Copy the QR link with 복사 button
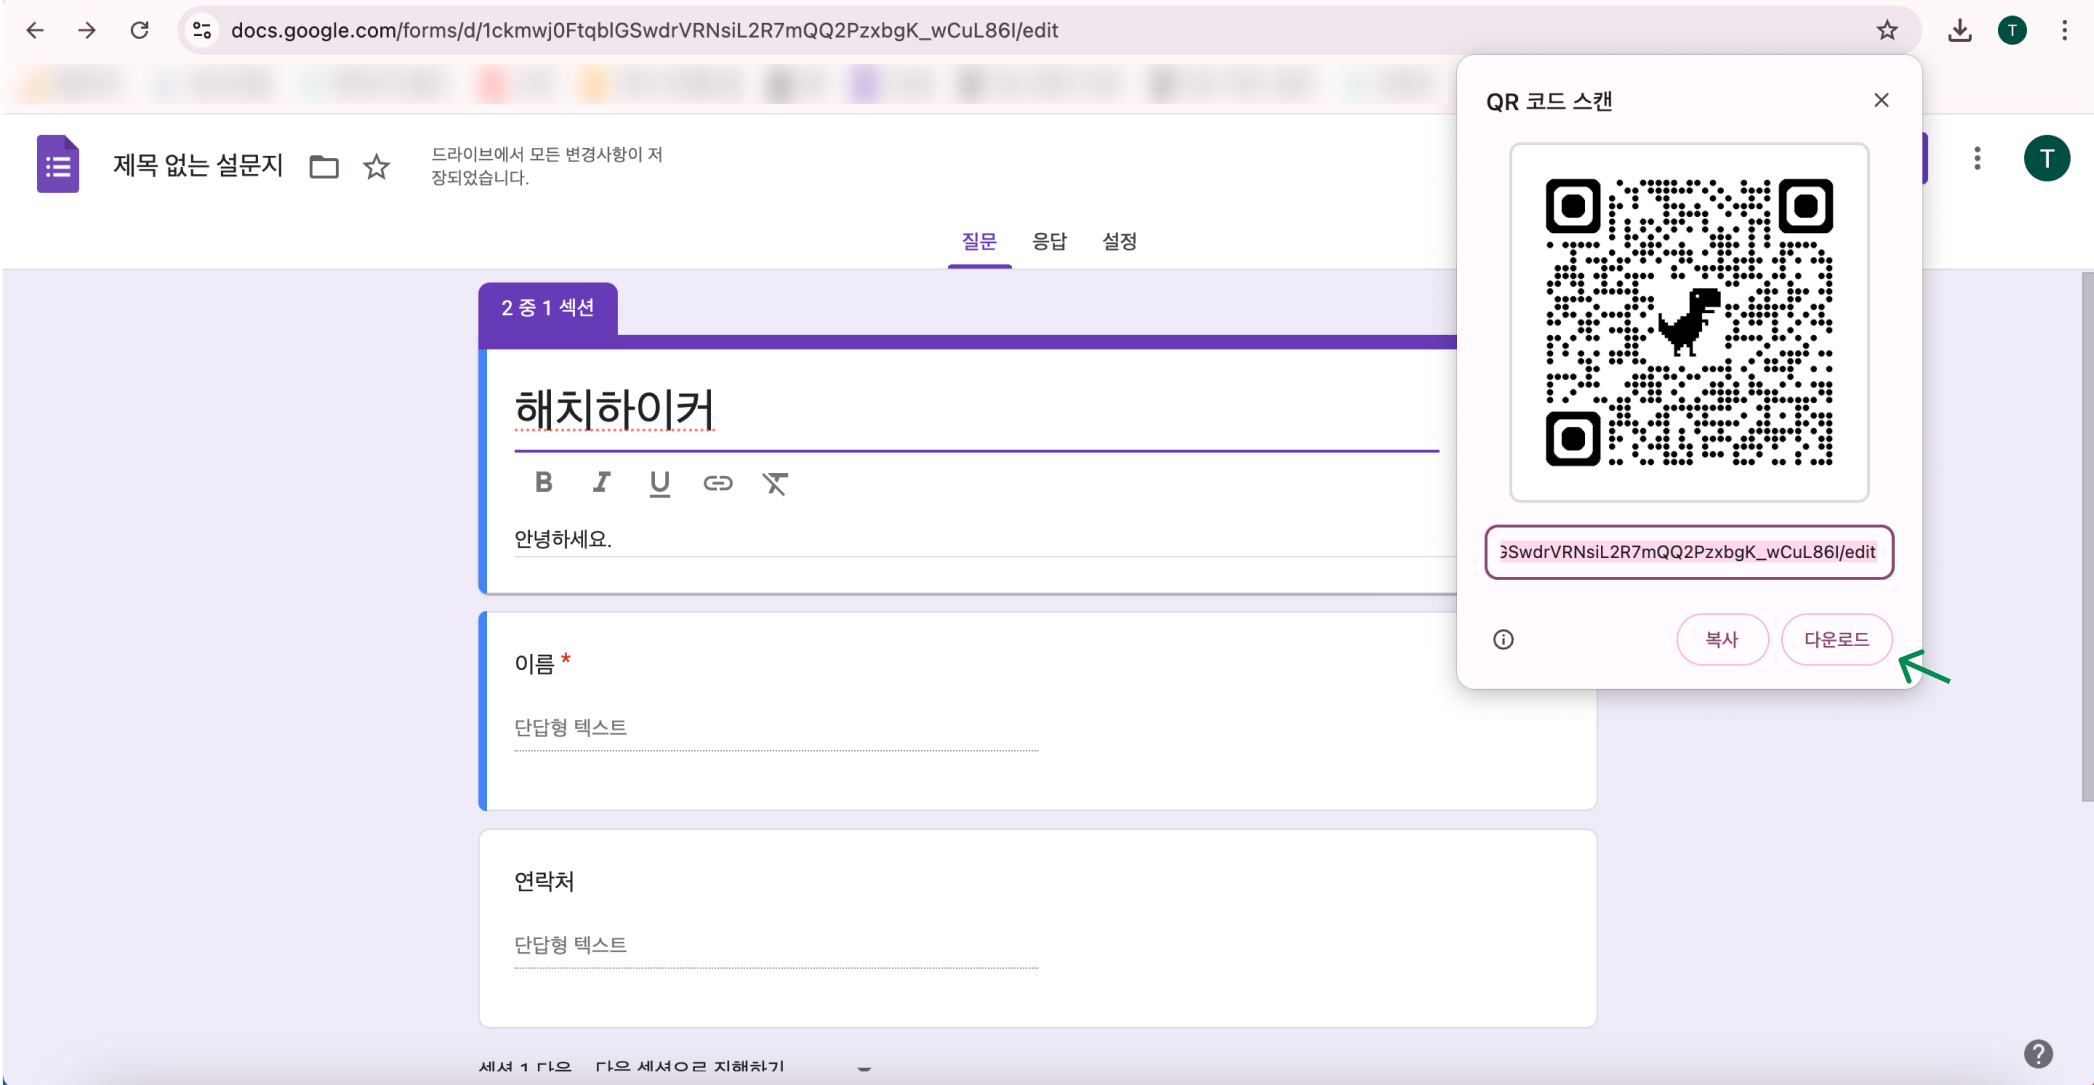2094x1085 pixels. tap(1722, 640)
